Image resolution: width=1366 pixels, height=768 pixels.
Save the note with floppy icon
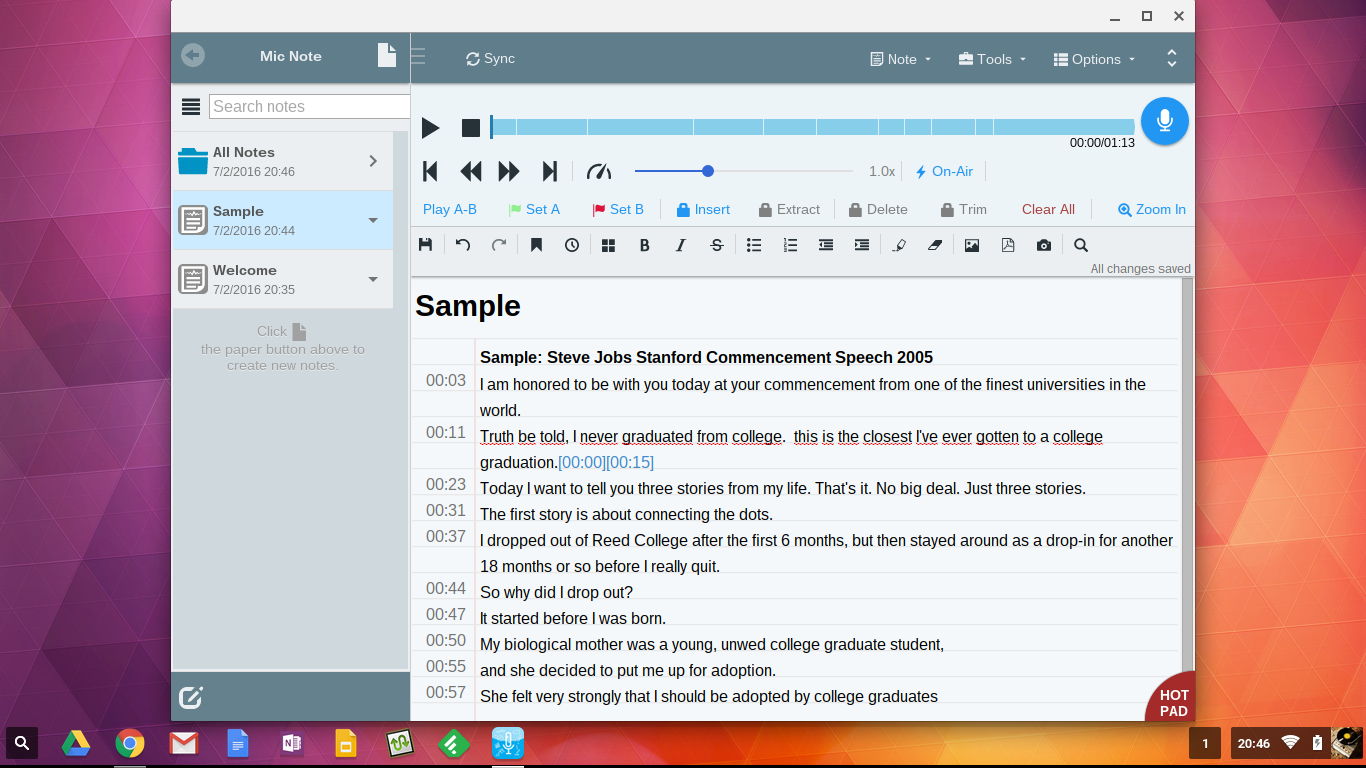425,245
